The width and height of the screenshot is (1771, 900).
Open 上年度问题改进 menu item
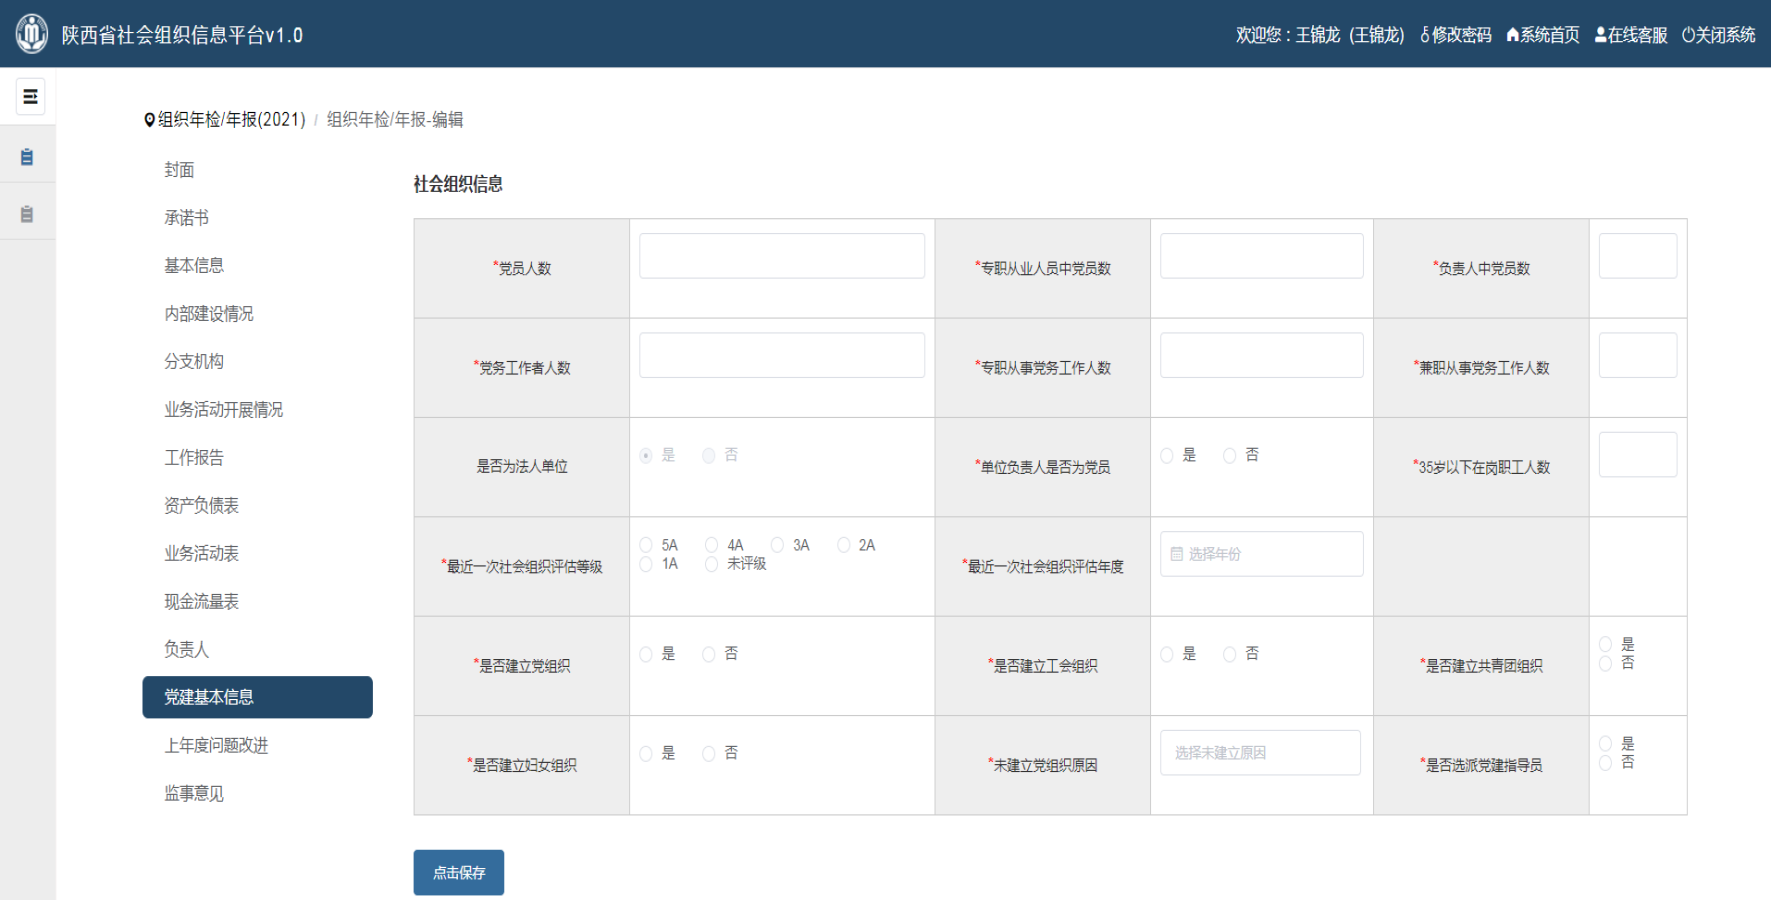(x=216, y=745)
